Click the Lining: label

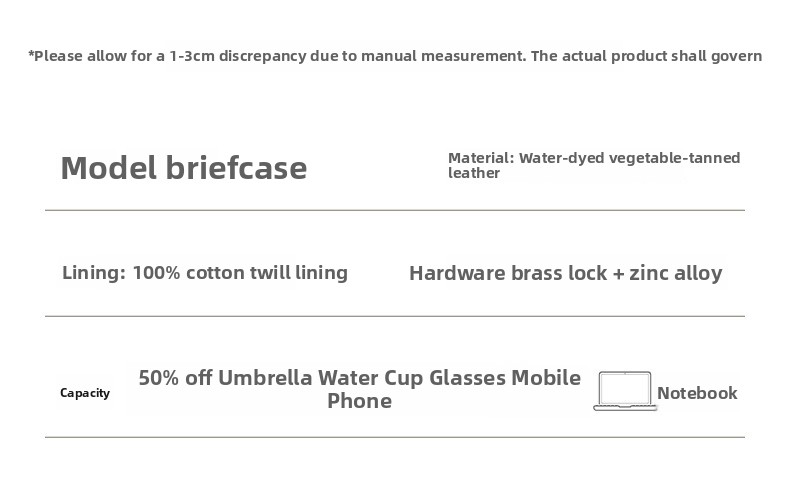[x=94, y=272]
